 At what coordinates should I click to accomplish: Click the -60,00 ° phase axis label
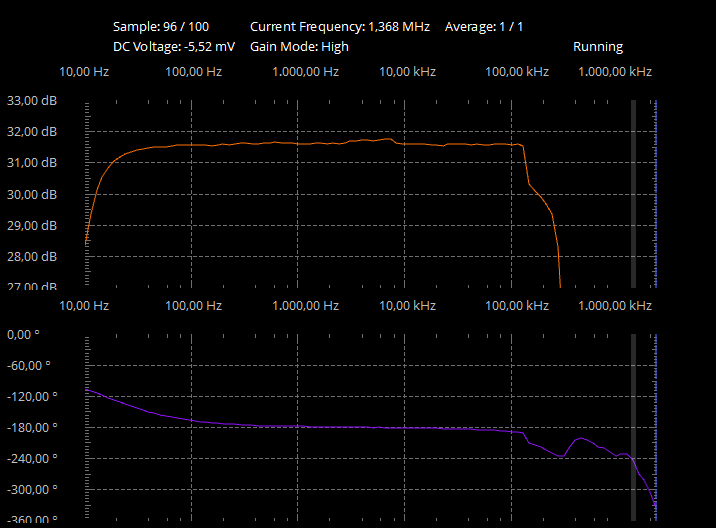28,365
